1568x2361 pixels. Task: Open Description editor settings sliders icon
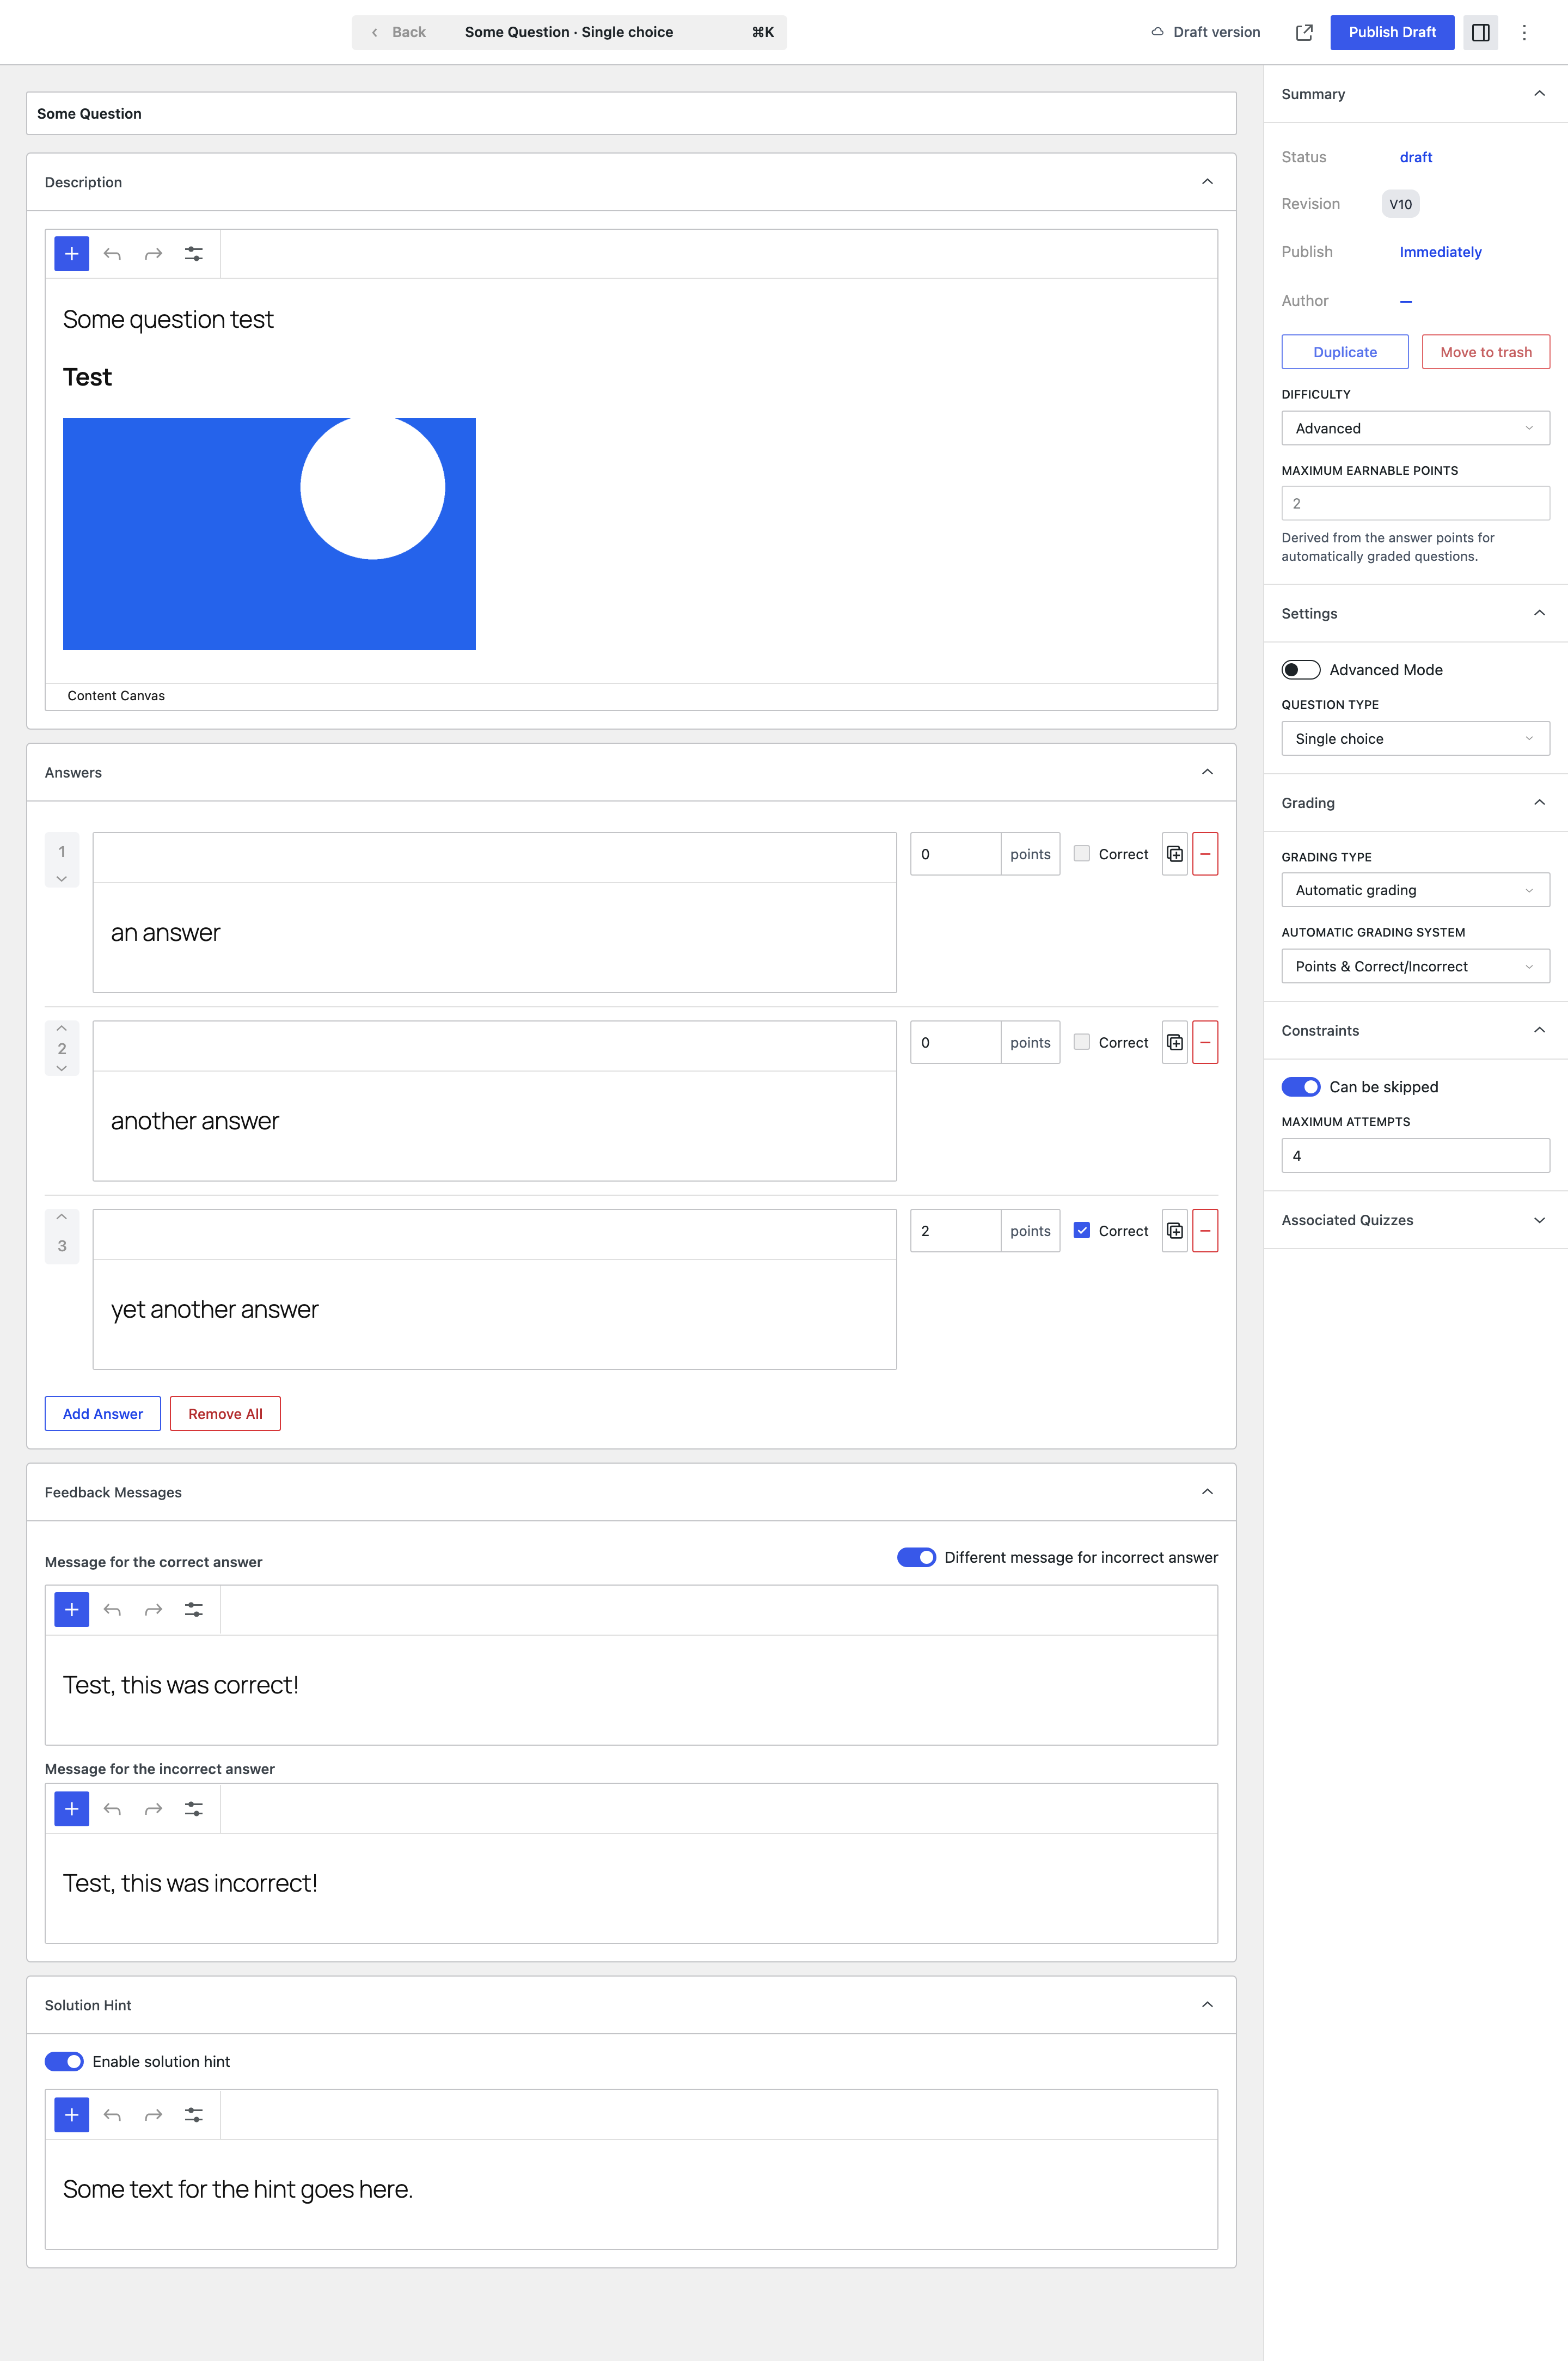pyautogui.click(x=194, y=254)
